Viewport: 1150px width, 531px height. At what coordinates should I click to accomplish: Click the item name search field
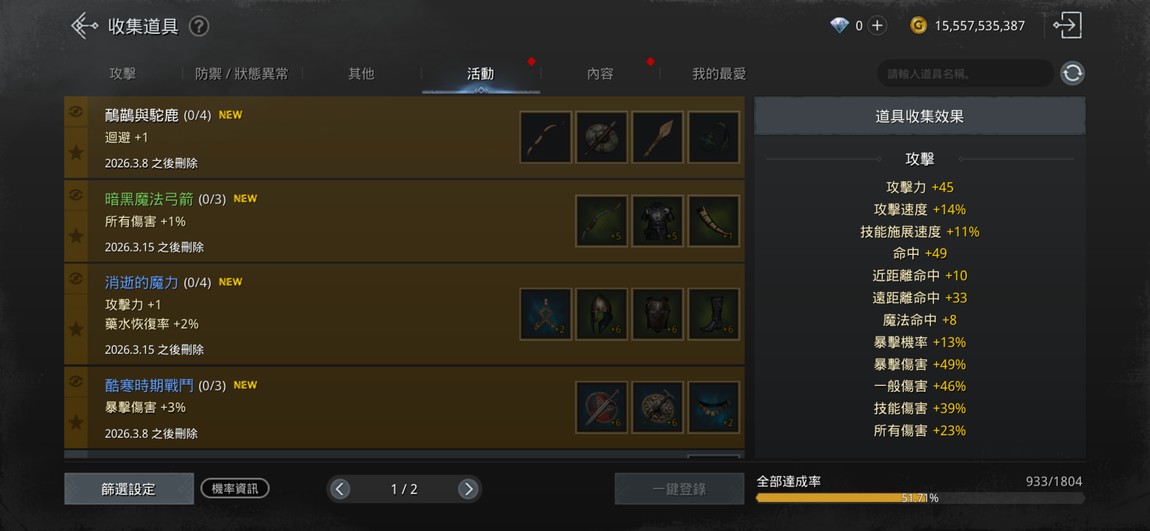965,73
